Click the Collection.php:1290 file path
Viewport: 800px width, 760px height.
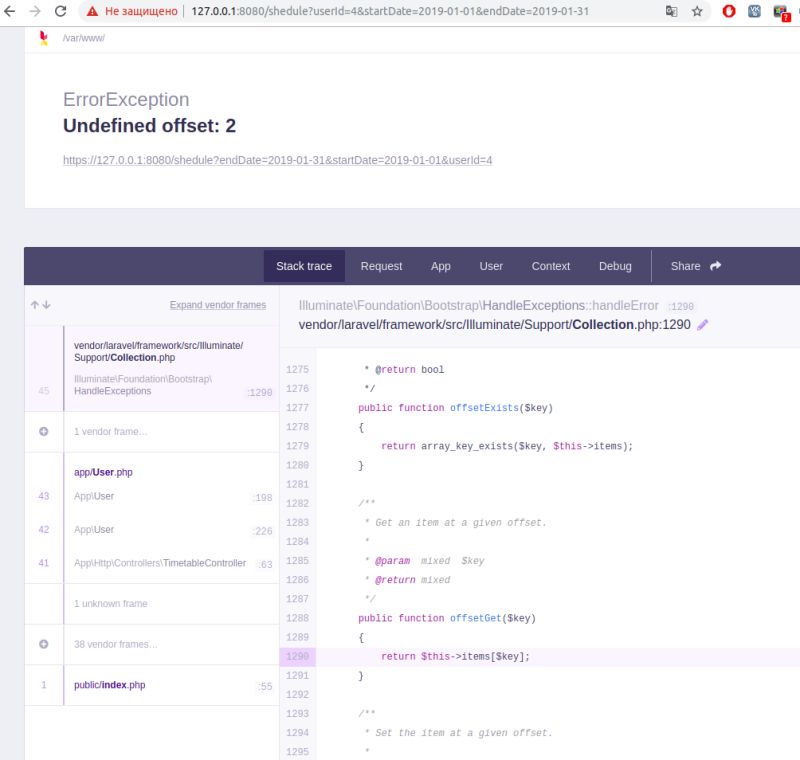pyautogui.click(x=494, y=325)
